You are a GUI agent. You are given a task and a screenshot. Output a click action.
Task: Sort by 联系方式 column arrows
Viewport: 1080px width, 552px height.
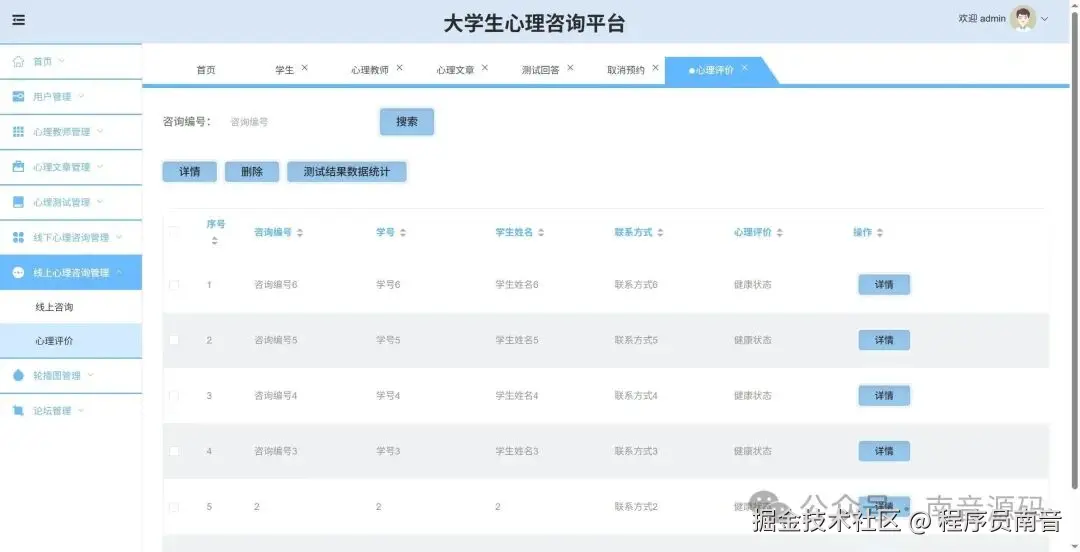[x=660, y=233]
